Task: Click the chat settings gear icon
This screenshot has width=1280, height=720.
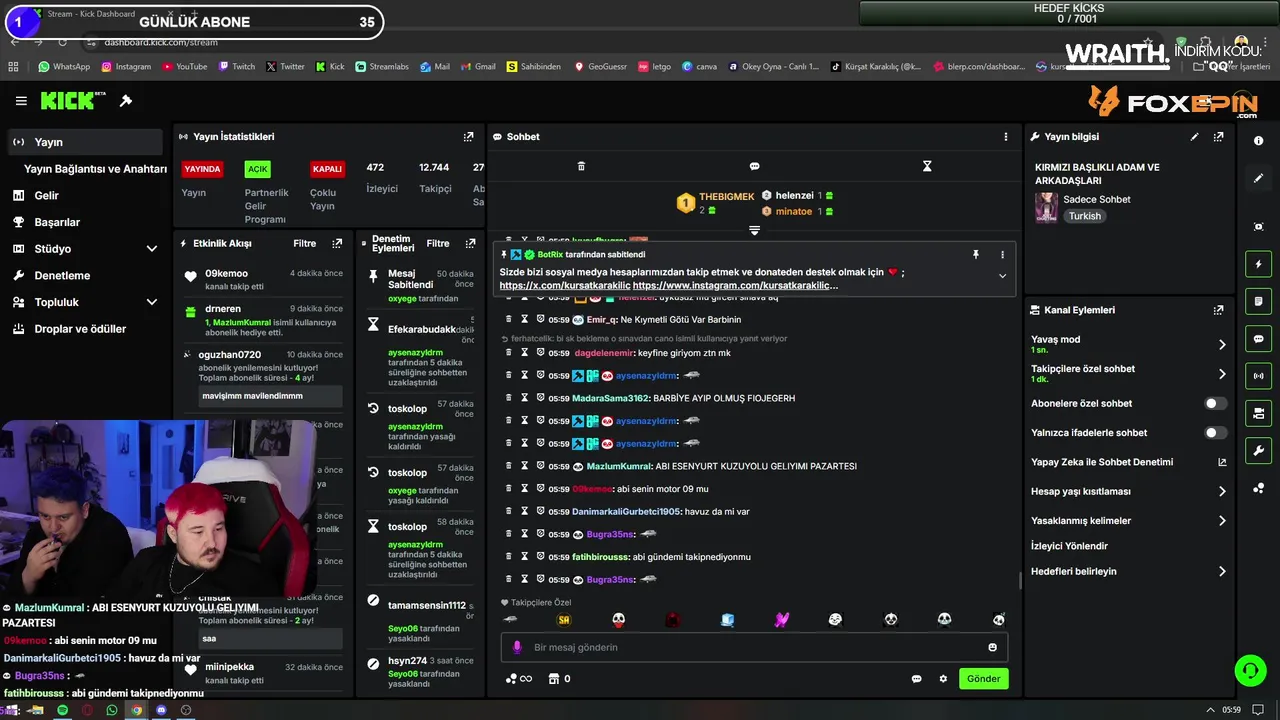Action: pyautogui.click(x=943, y=679)
